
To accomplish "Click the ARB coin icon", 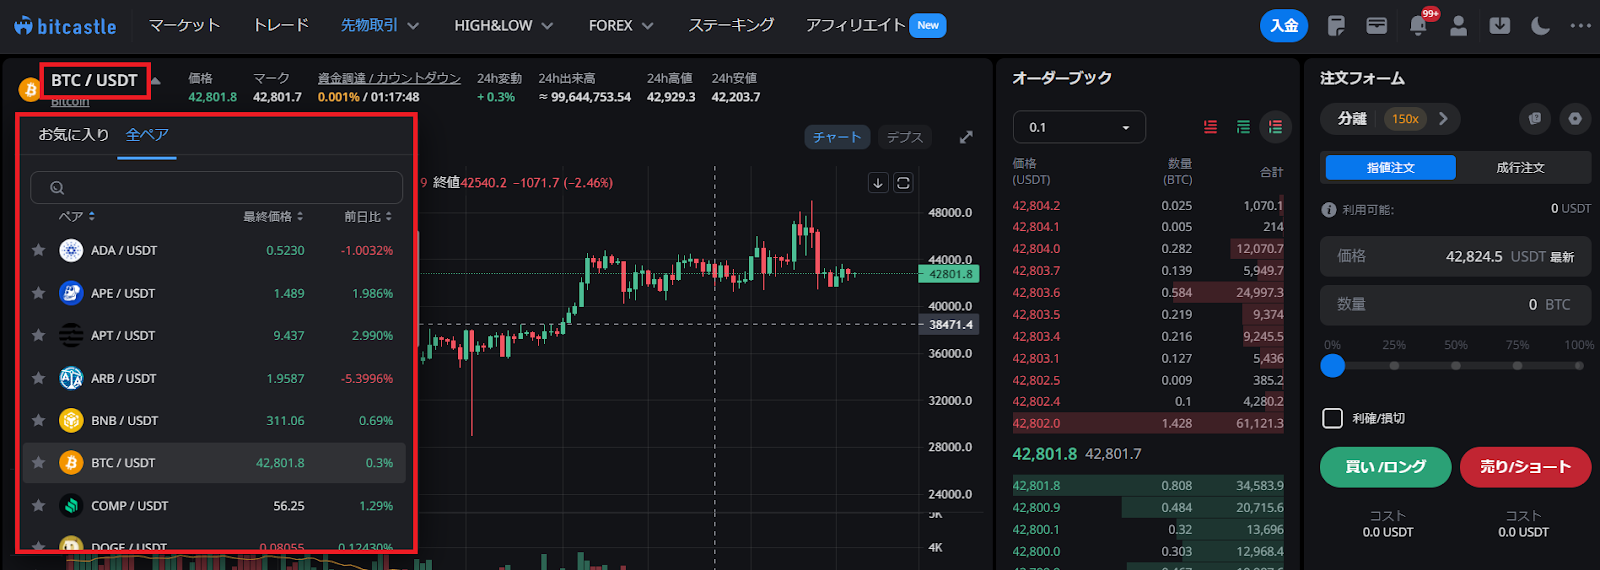I will point(71,378).
